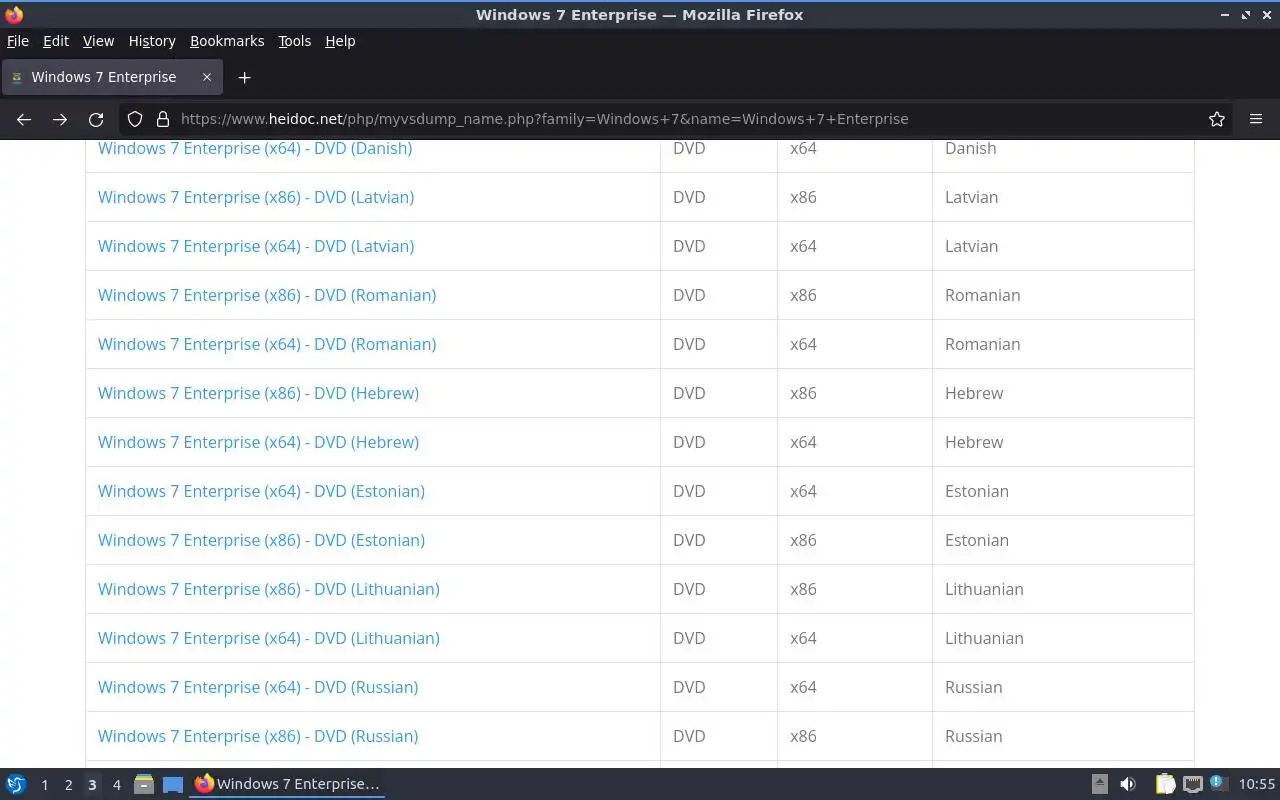
Task: Open Windows 7 Enterprise (x64) DVD Danish link
Action: click(x=255, y=148)
